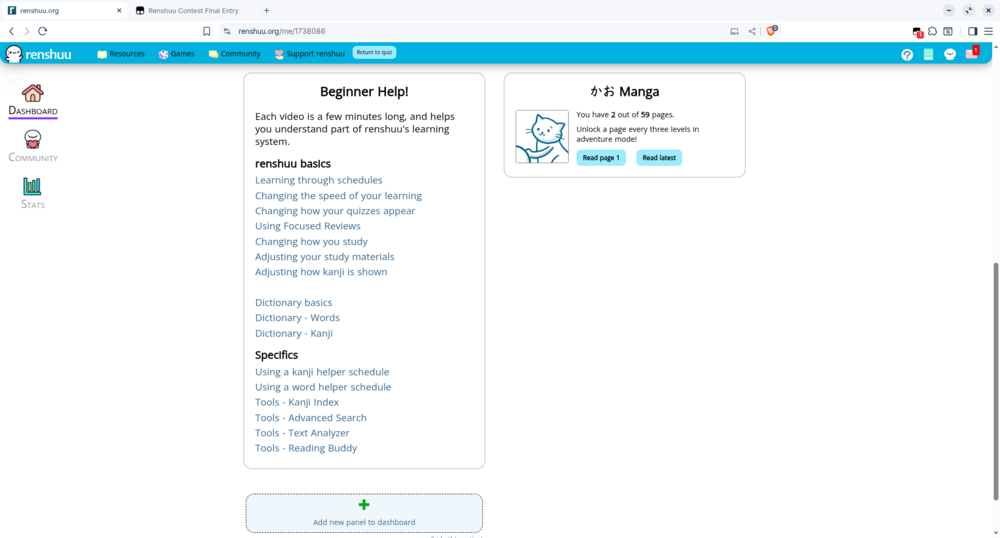Open the browser extensions puzzle icon
The image size is (1000, 538).
pyautogui.click(x=932, y=31)
